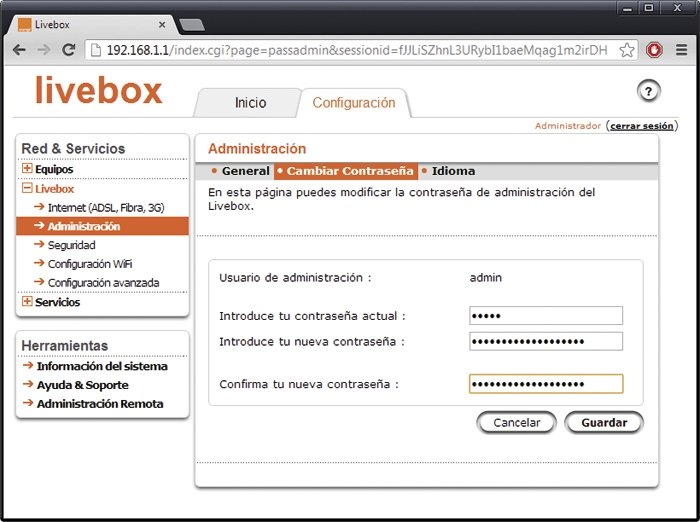The image size is (700, 522).
Task: Open Administración Remota
Action: coord(100,404)
